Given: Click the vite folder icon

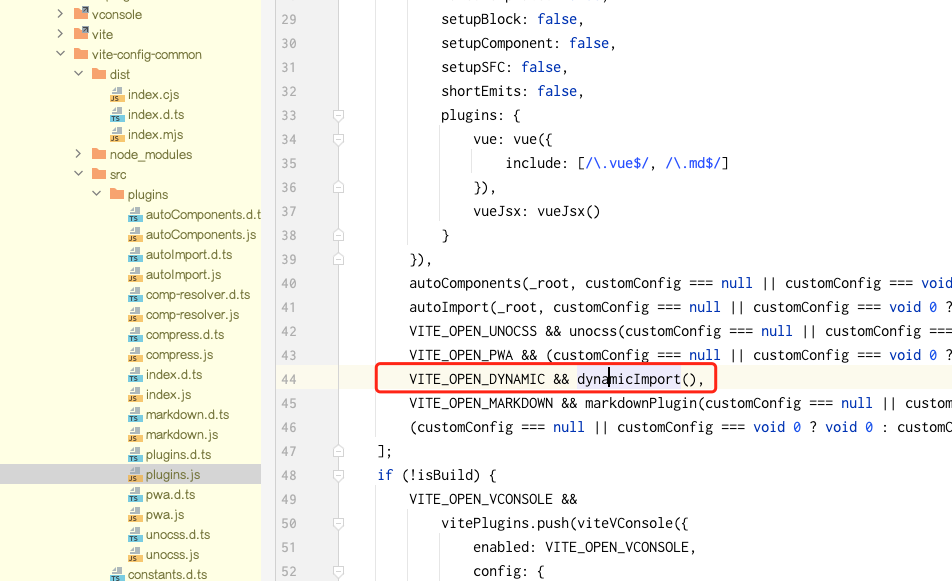Looking at the screenshot, I should pyautogui.click(x=81, y=33).
